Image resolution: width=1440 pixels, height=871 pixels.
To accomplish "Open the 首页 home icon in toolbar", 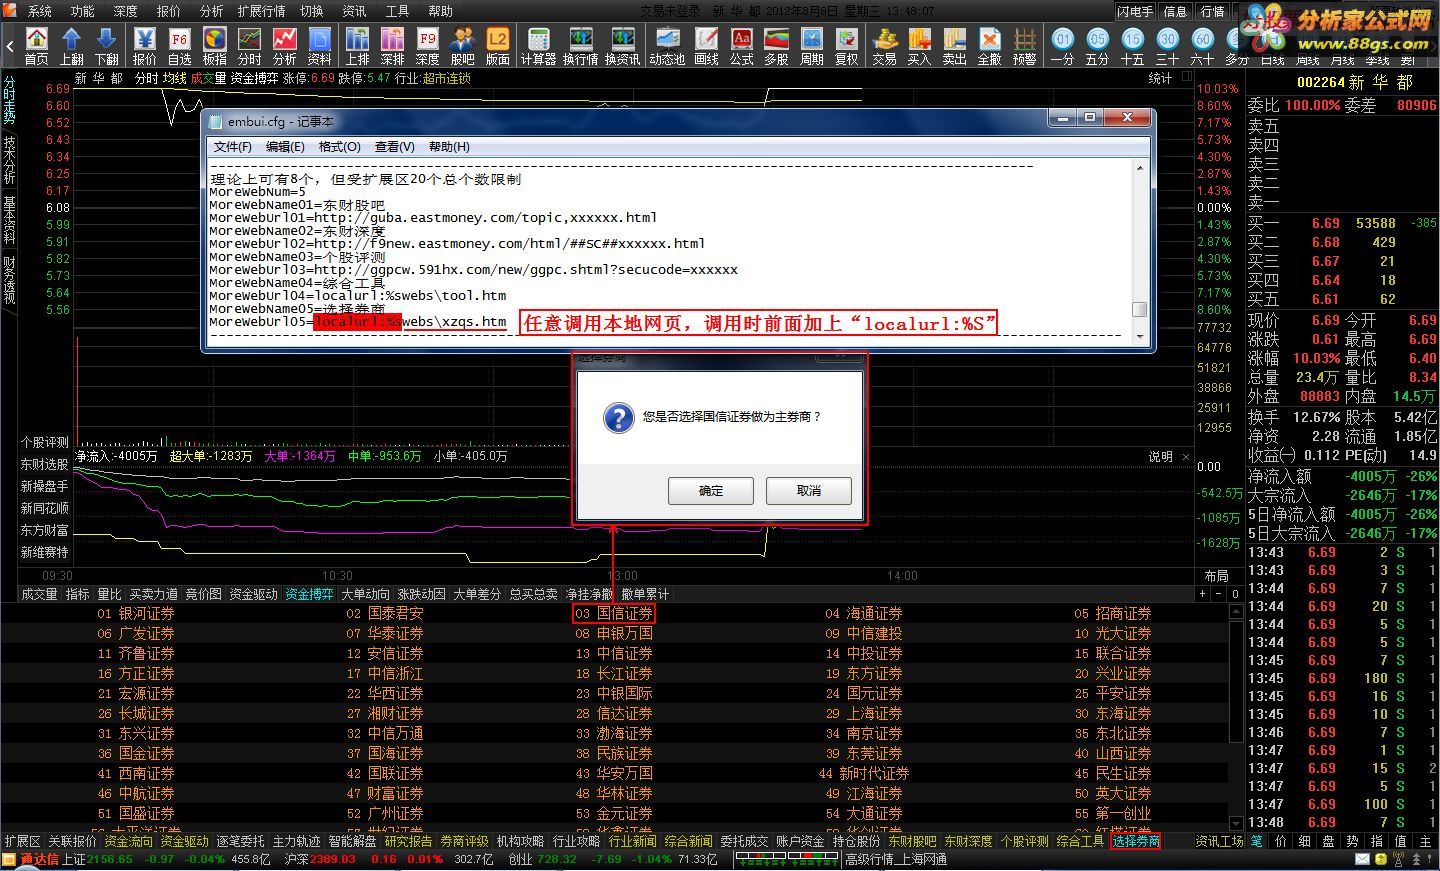I will (x=36, y=46).
